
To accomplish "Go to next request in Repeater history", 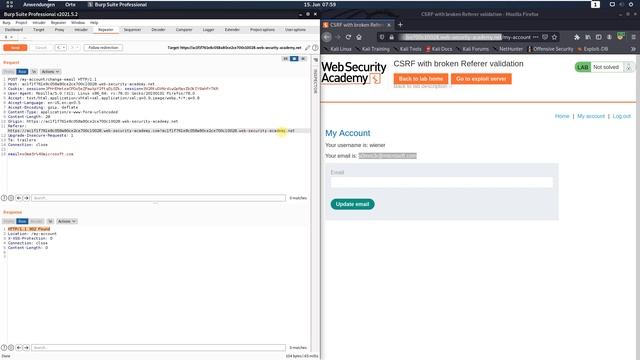I will (x=74, y=48).
